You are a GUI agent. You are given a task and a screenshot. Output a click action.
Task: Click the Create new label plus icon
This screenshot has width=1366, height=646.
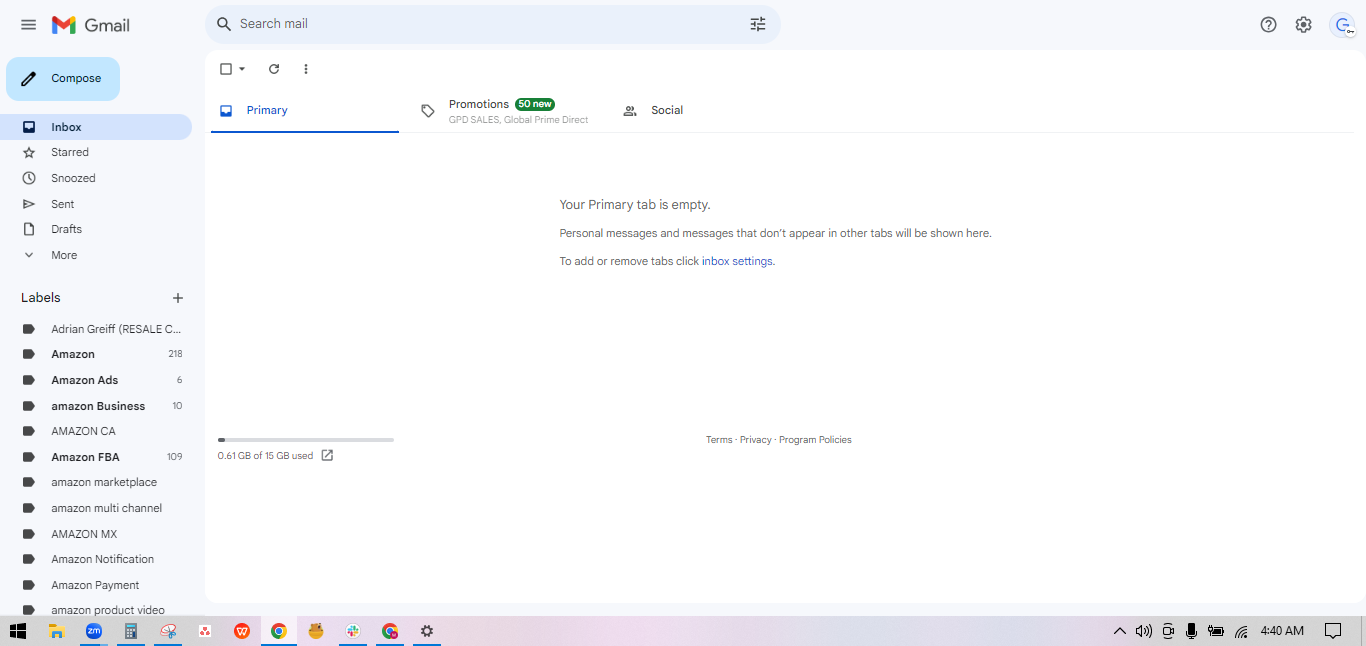(x=178, y=298)
